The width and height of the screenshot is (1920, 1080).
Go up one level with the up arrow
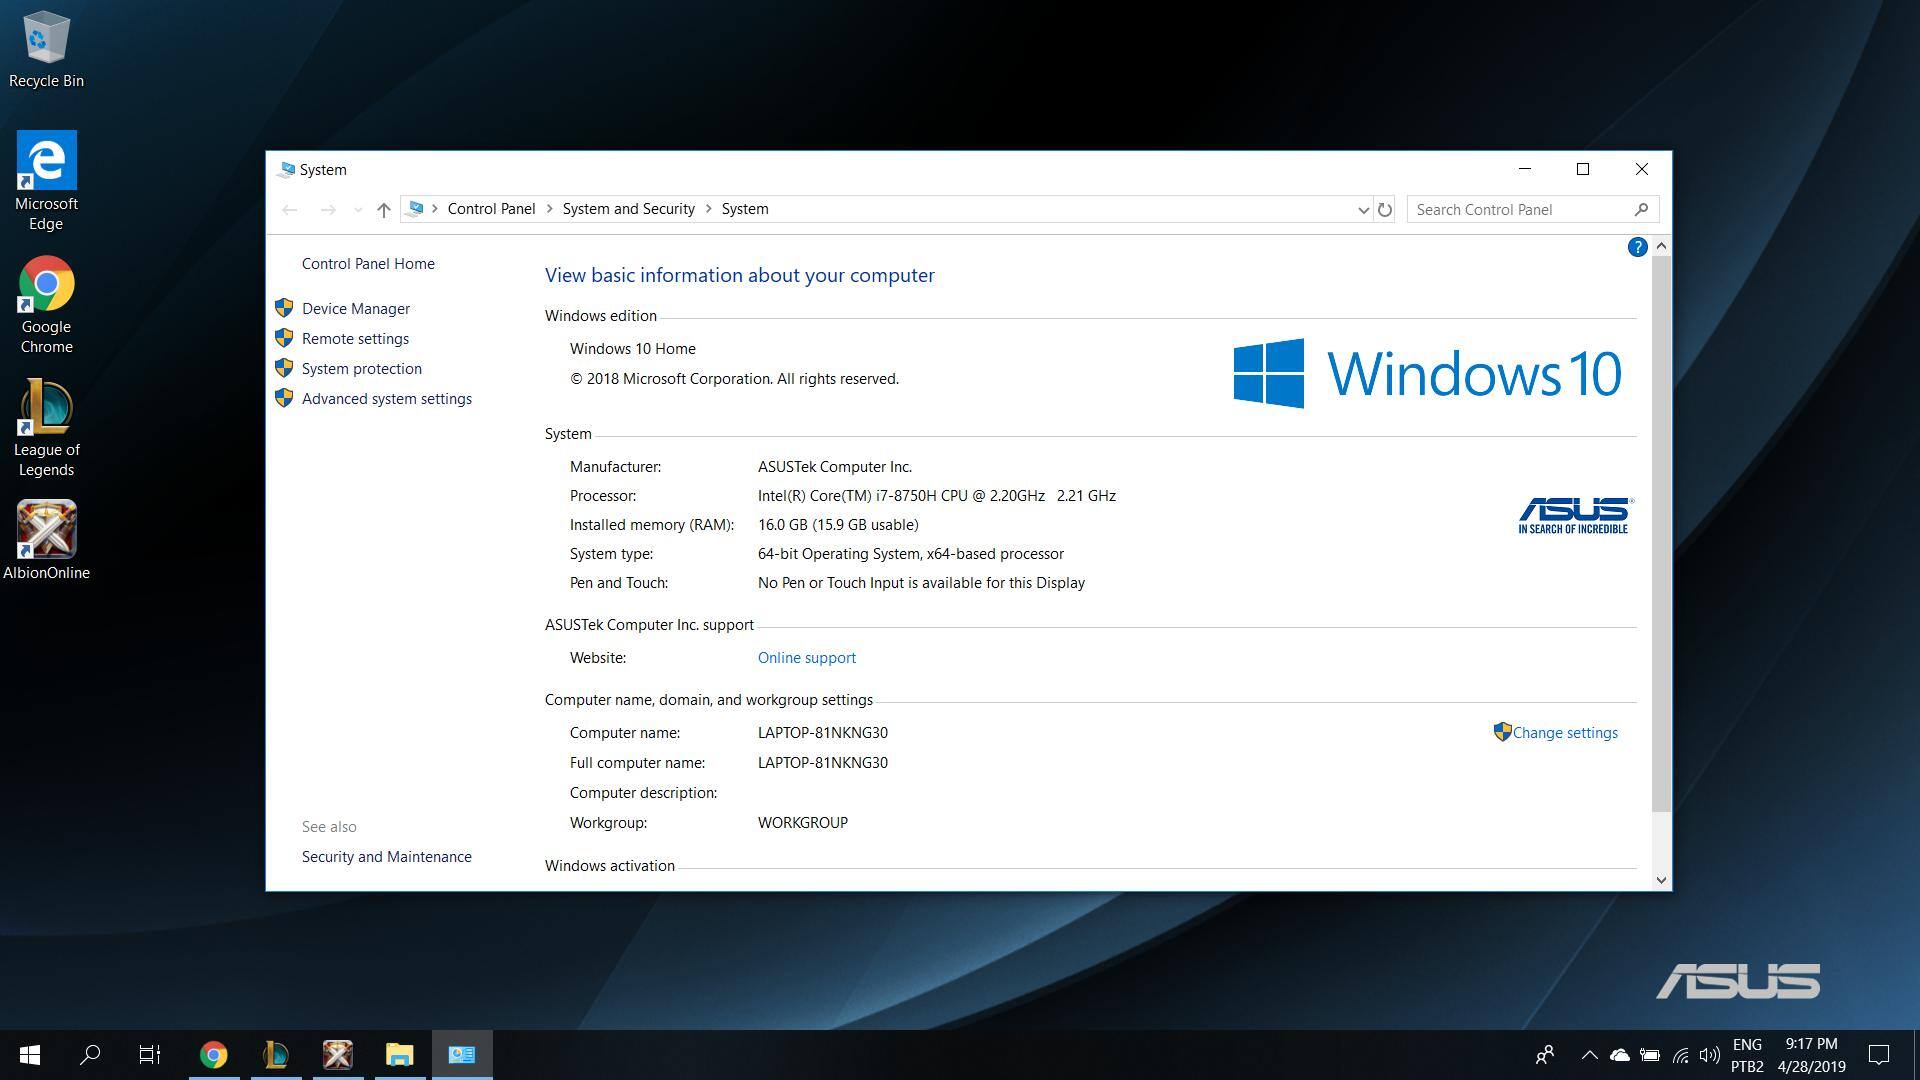click(x=383, y=210)
